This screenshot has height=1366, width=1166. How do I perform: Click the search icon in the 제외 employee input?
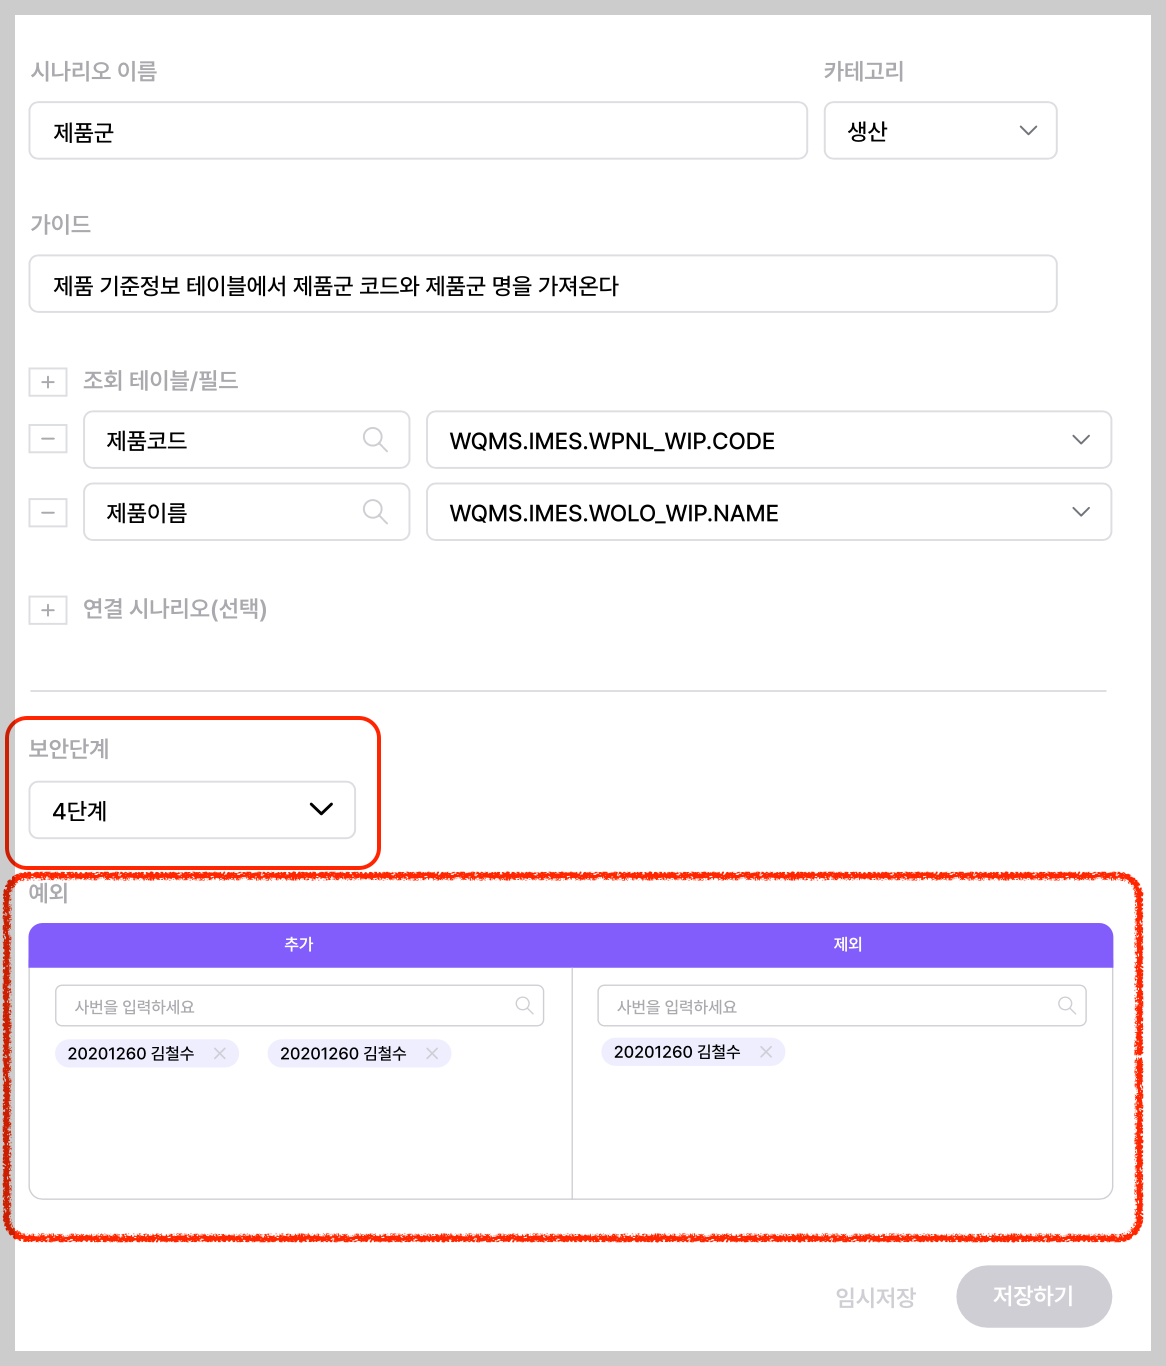tap(1066, 1005)
